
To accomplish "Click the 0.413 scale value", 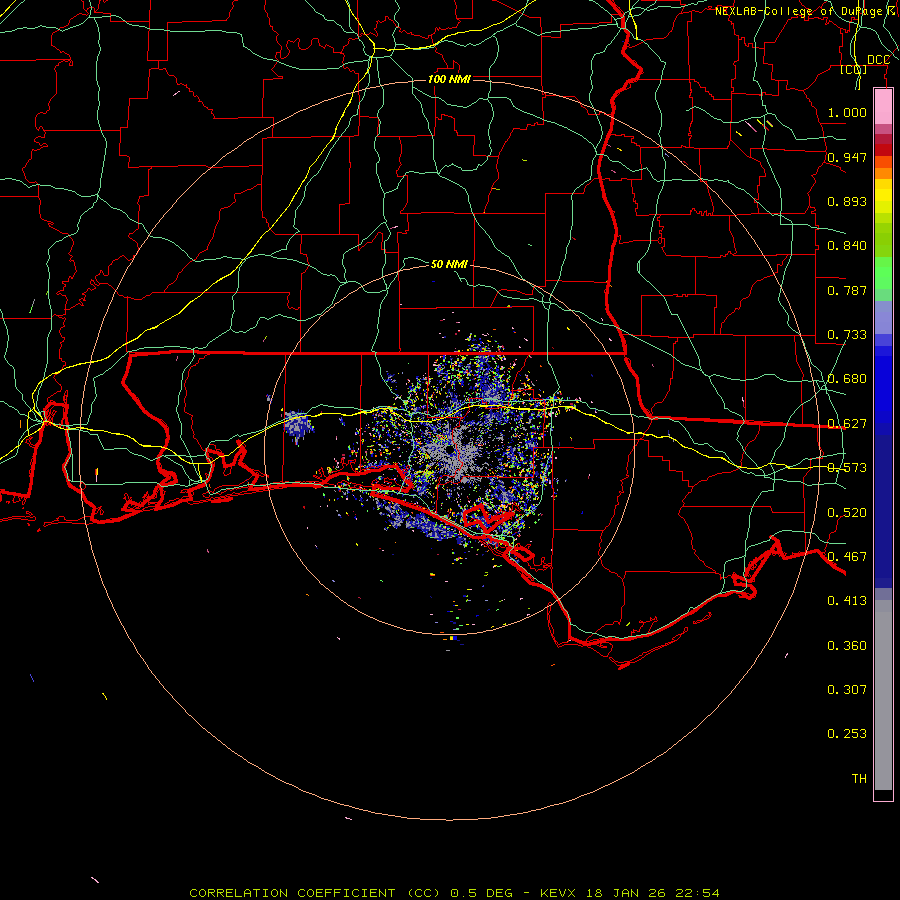I will tap(847, 601).
